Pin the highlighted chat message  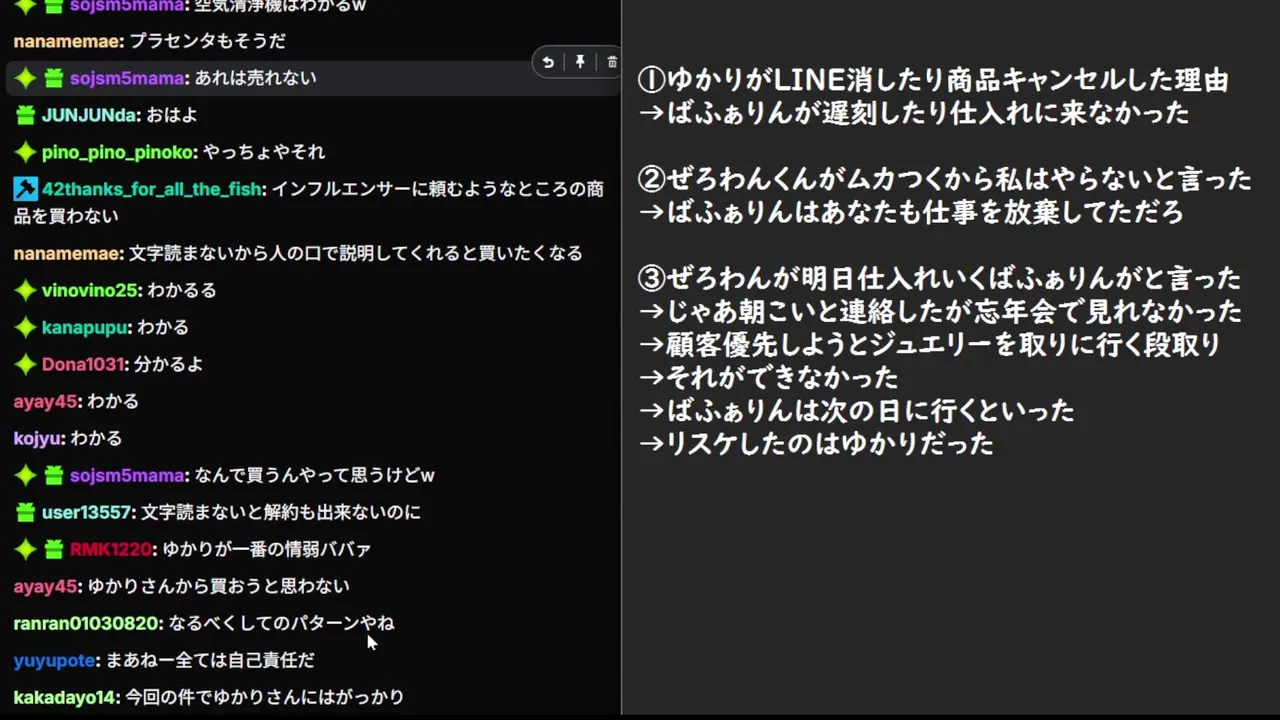(x=580, y=62)
